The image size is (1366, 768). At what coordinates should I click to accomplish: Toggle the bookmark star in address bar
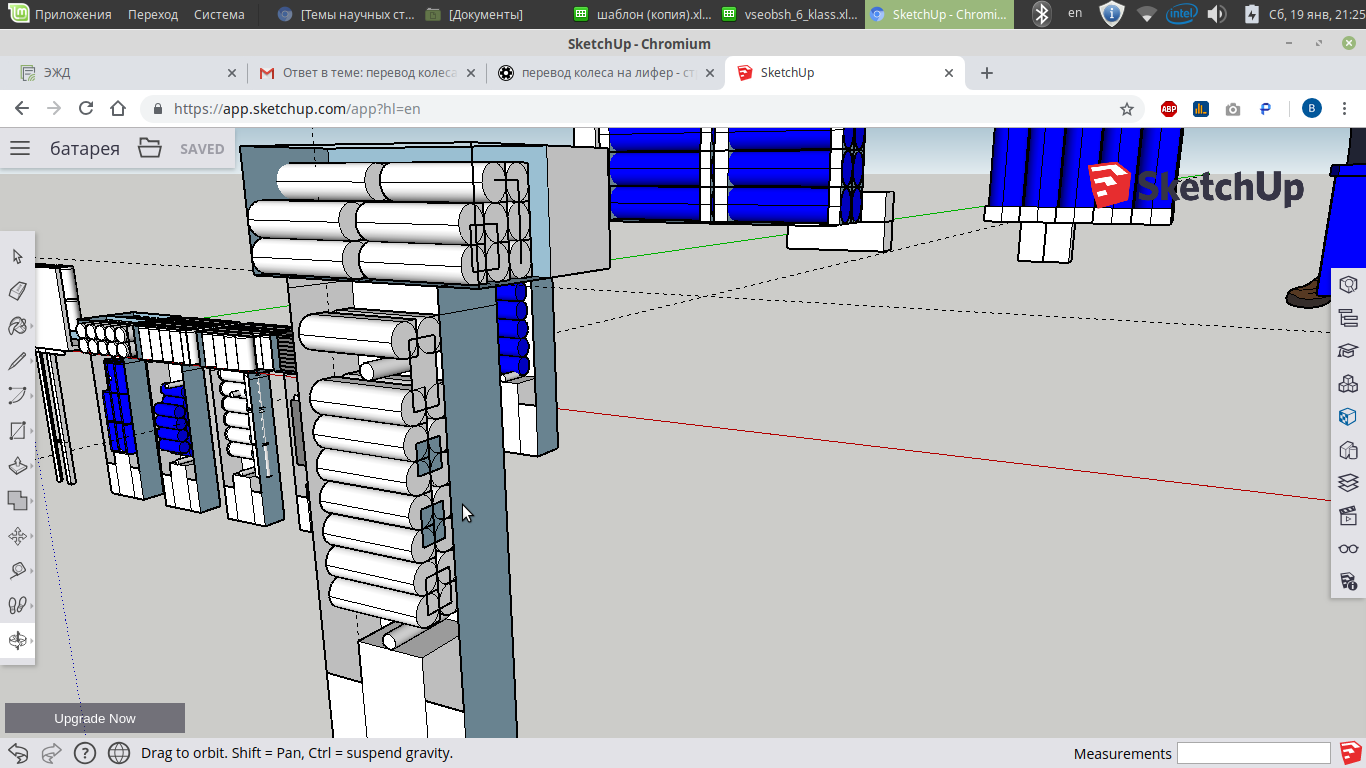pyautogui.click(x=1127, y=109)
